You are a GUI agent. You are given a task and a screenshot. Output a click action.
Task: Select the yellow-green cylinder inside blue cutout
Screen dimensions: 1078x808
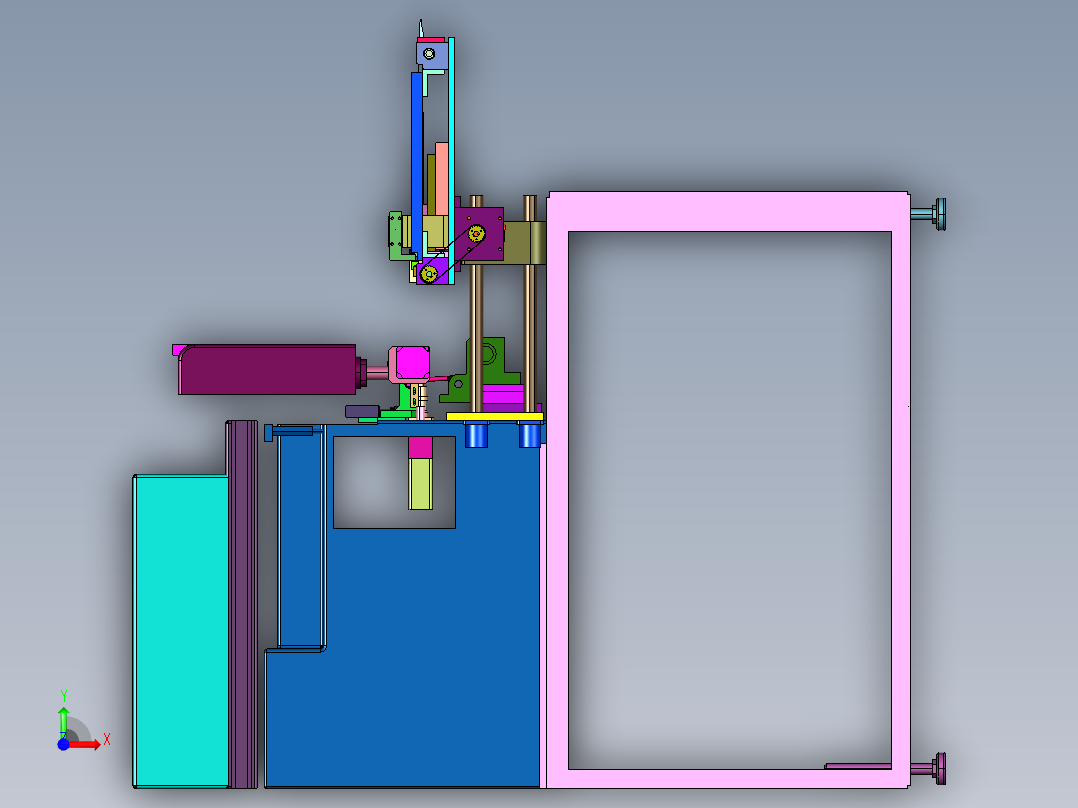click(x=420, y=484)
